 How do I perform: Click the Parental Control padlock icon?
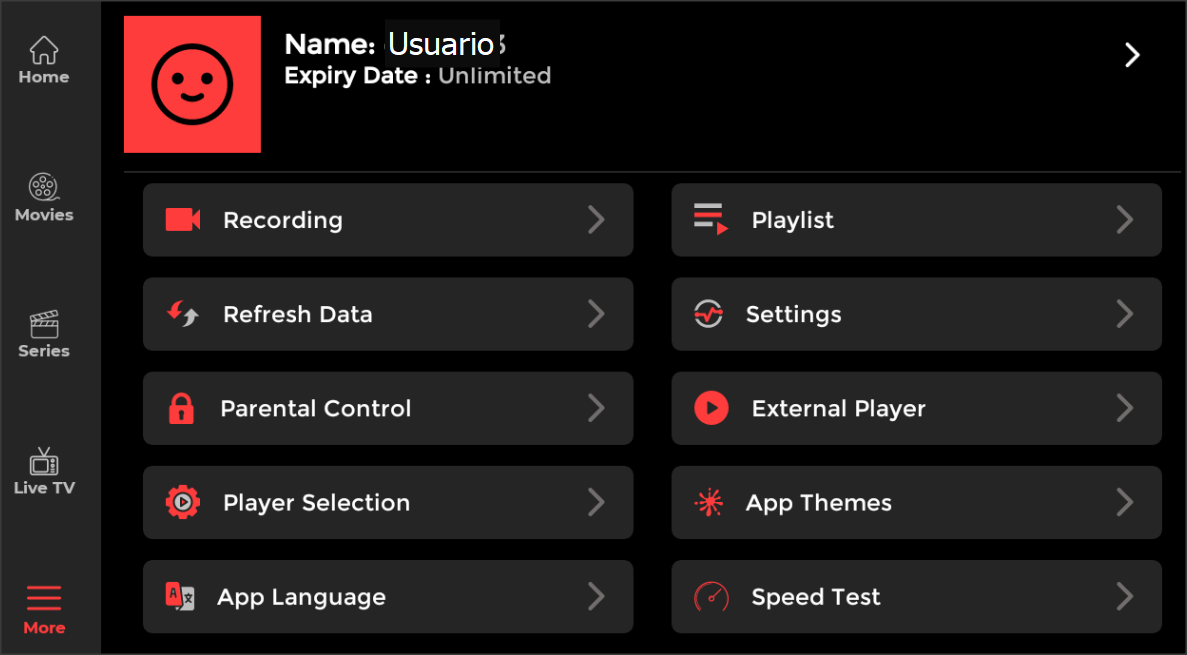click(x=181, y=408)
